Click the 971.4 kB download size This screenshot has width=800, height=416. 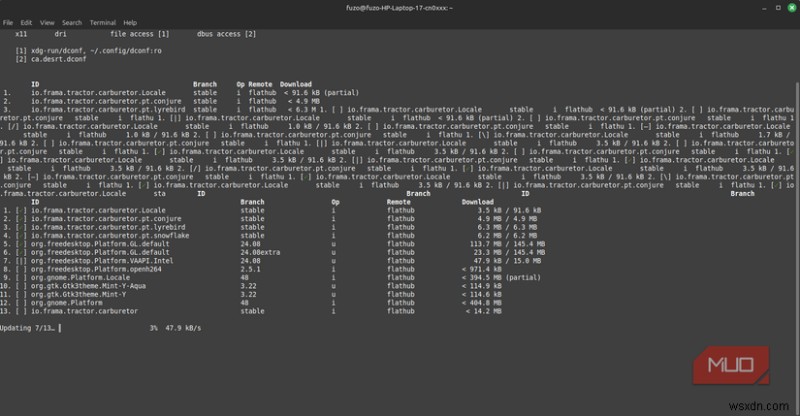[482, 269]
